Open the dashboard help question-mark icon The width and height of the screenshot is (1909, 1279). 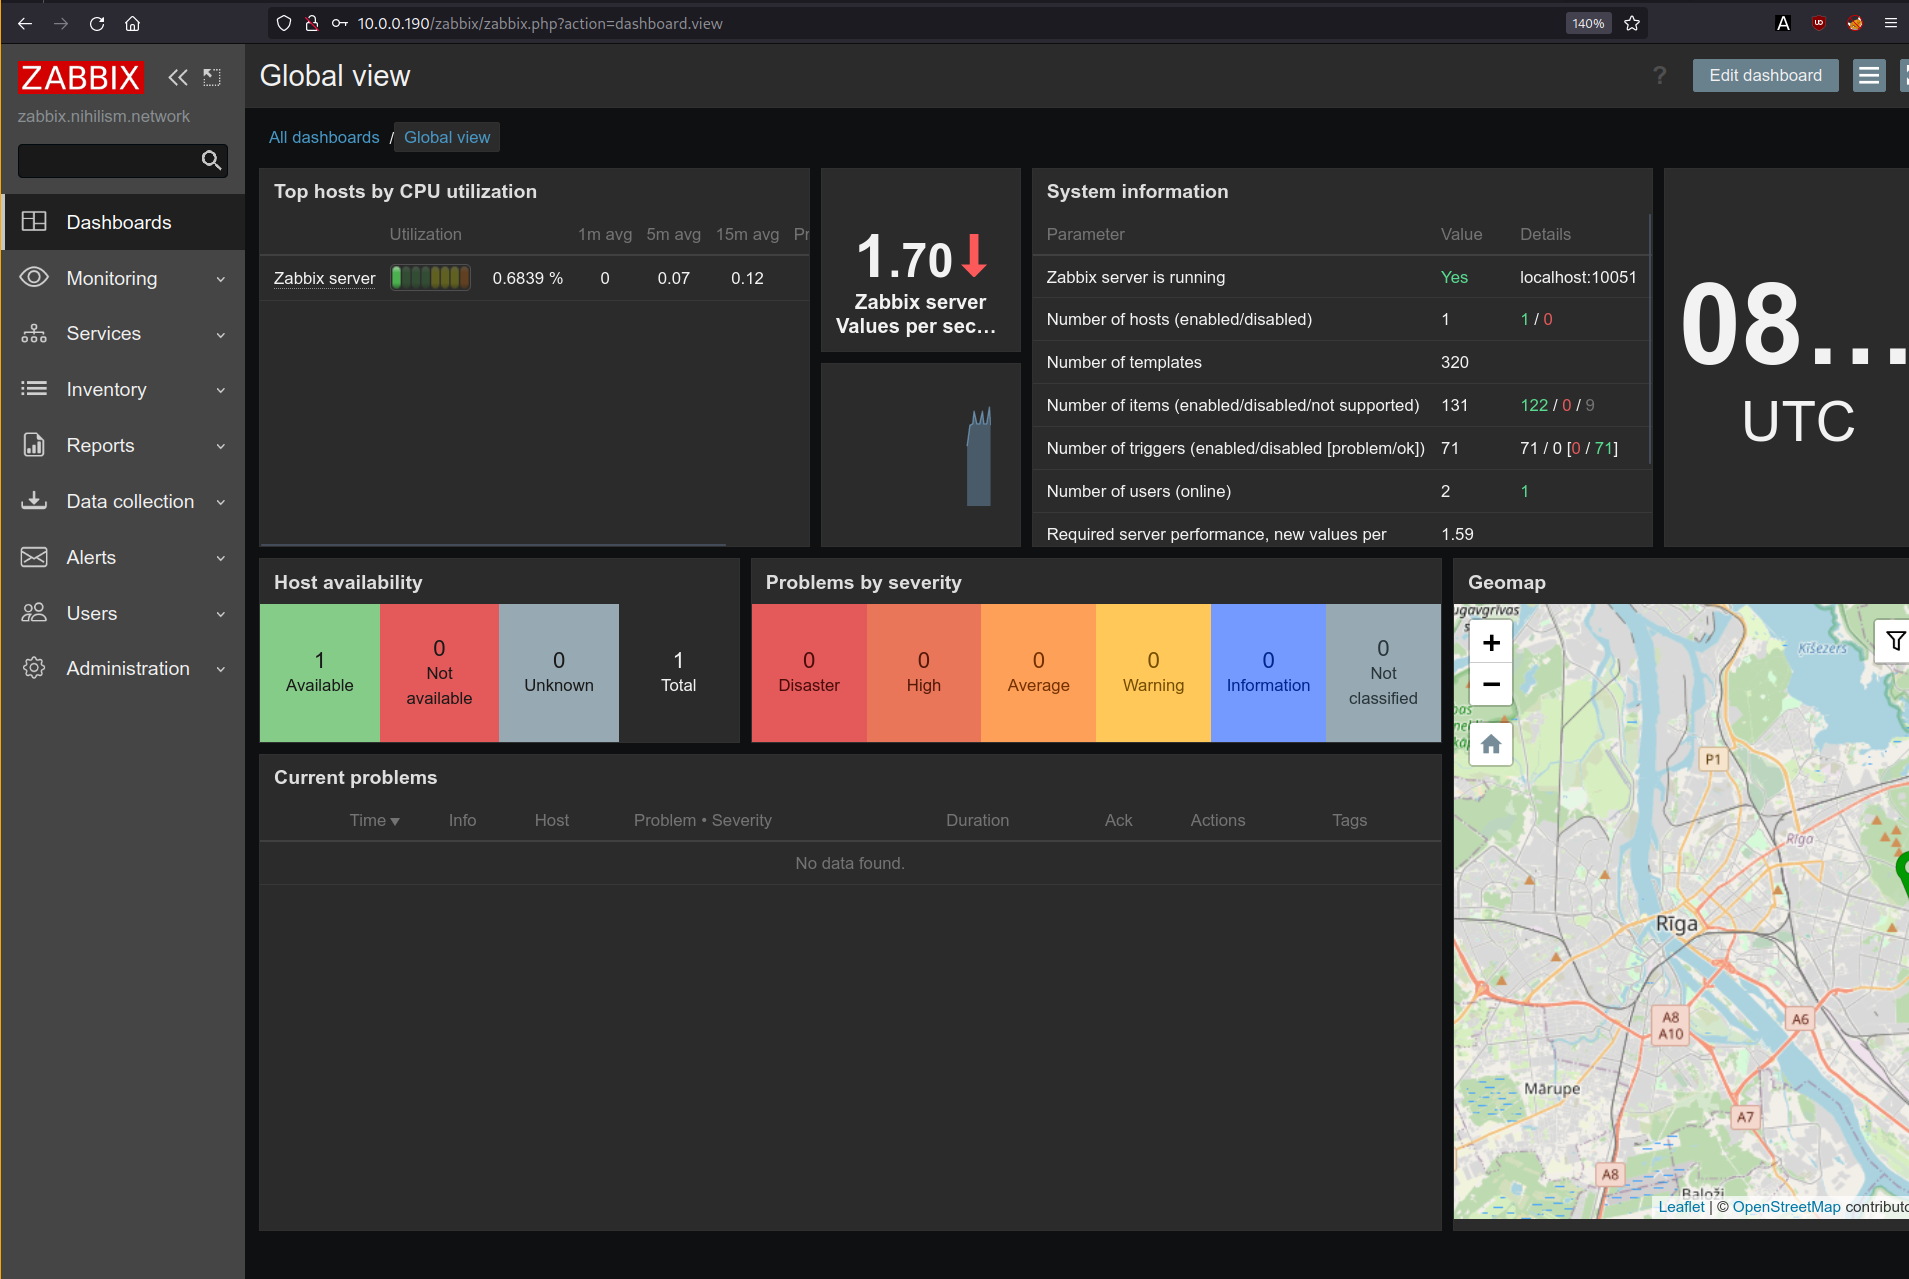tap(1659, 75)
